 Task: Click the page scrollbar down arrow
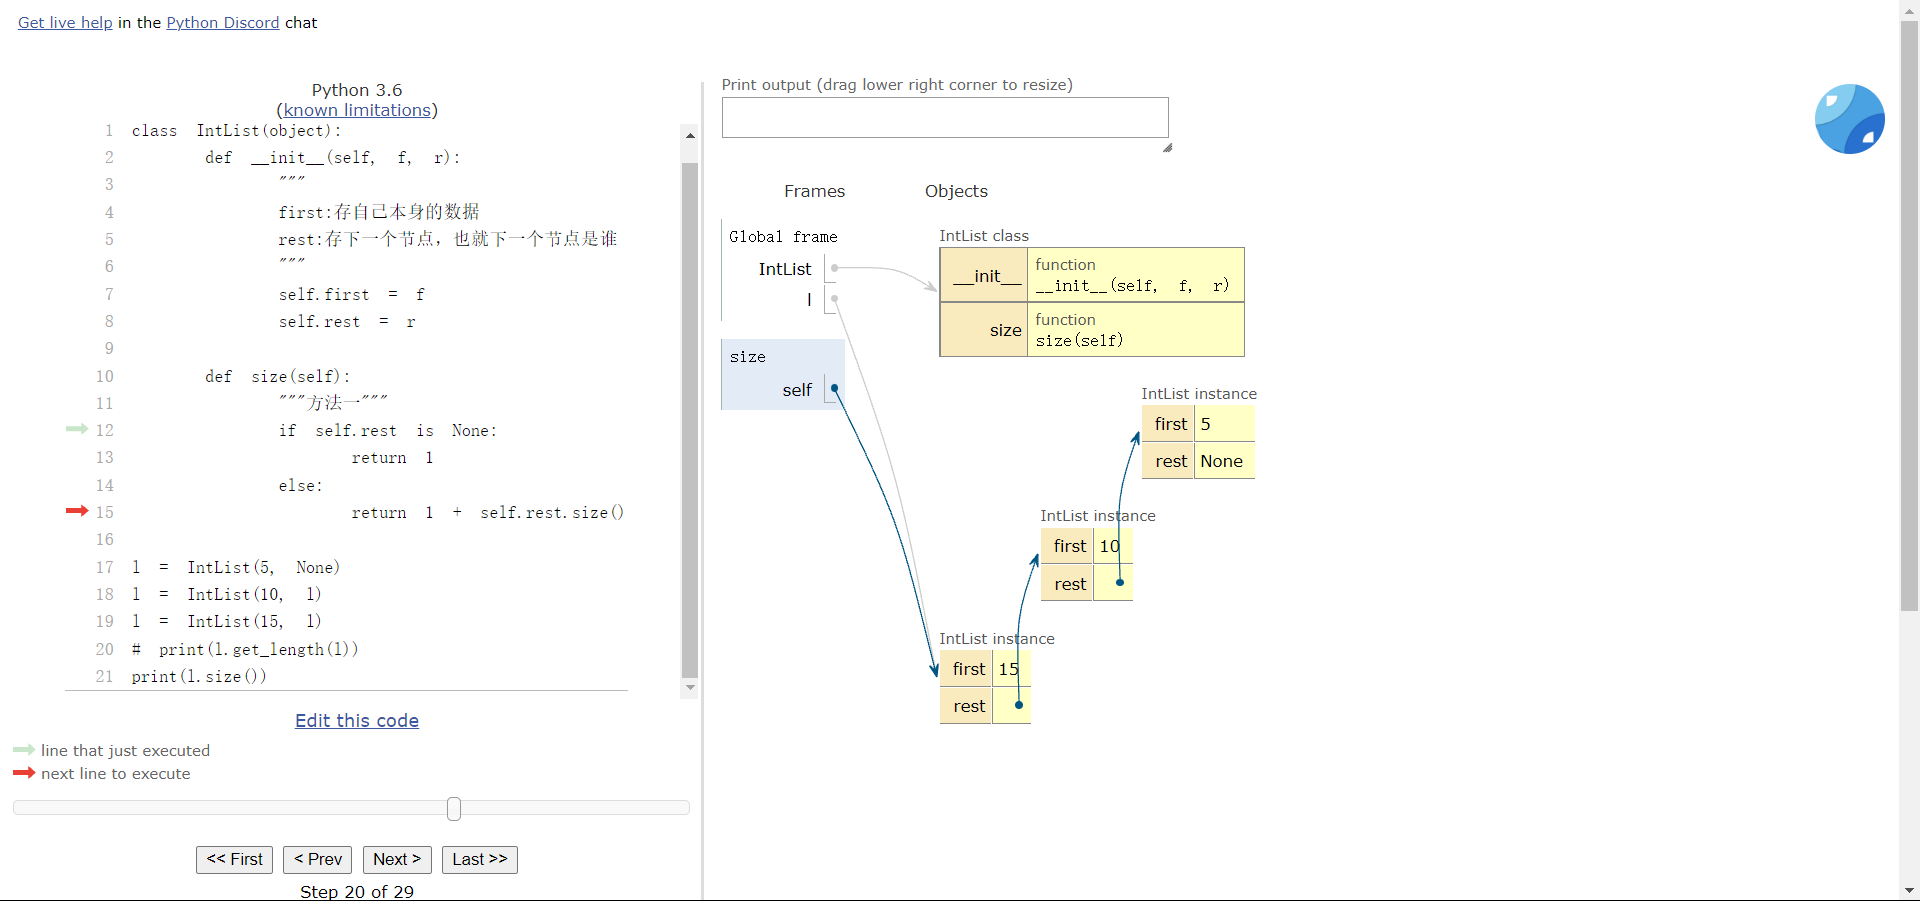coord(1909,890)
